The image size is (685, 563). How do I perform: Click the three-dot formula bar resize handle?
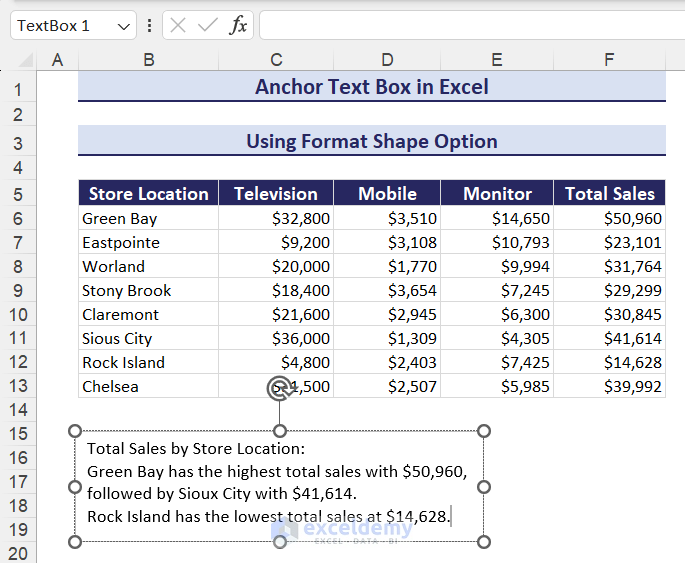149,25
